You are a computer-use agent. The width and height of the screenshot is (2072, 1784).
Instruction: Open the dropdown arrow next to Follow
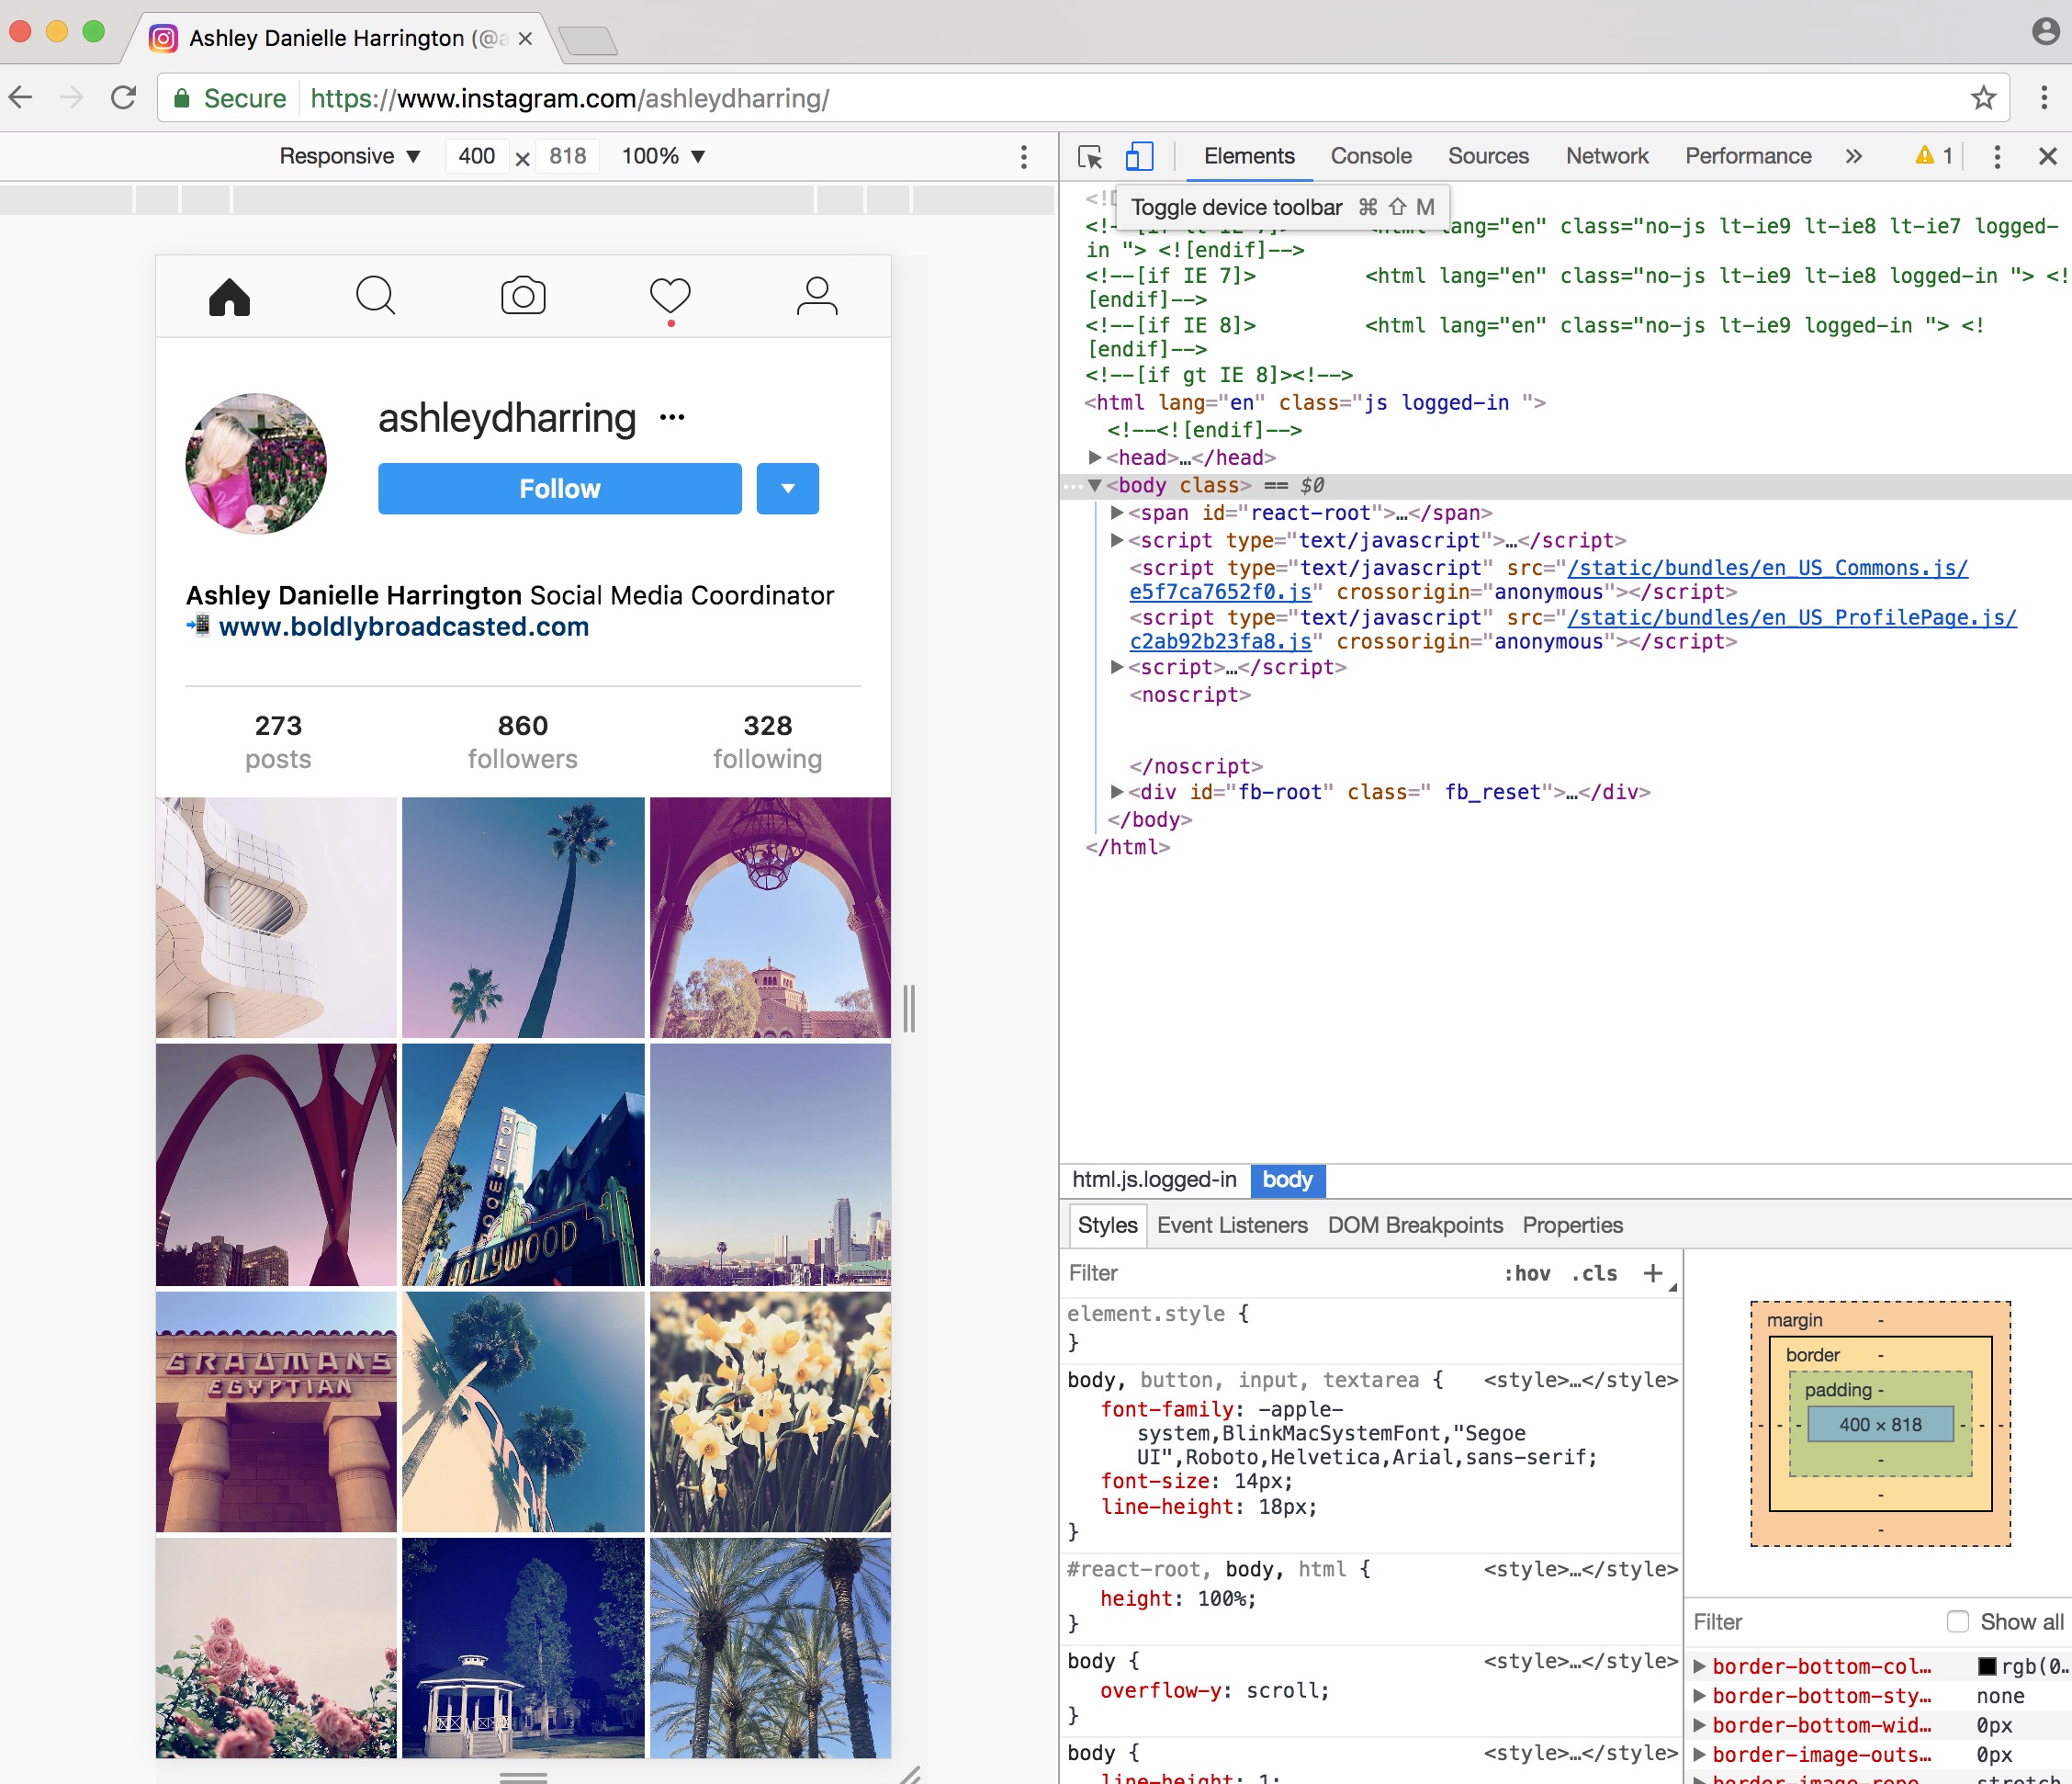(788, 489)
